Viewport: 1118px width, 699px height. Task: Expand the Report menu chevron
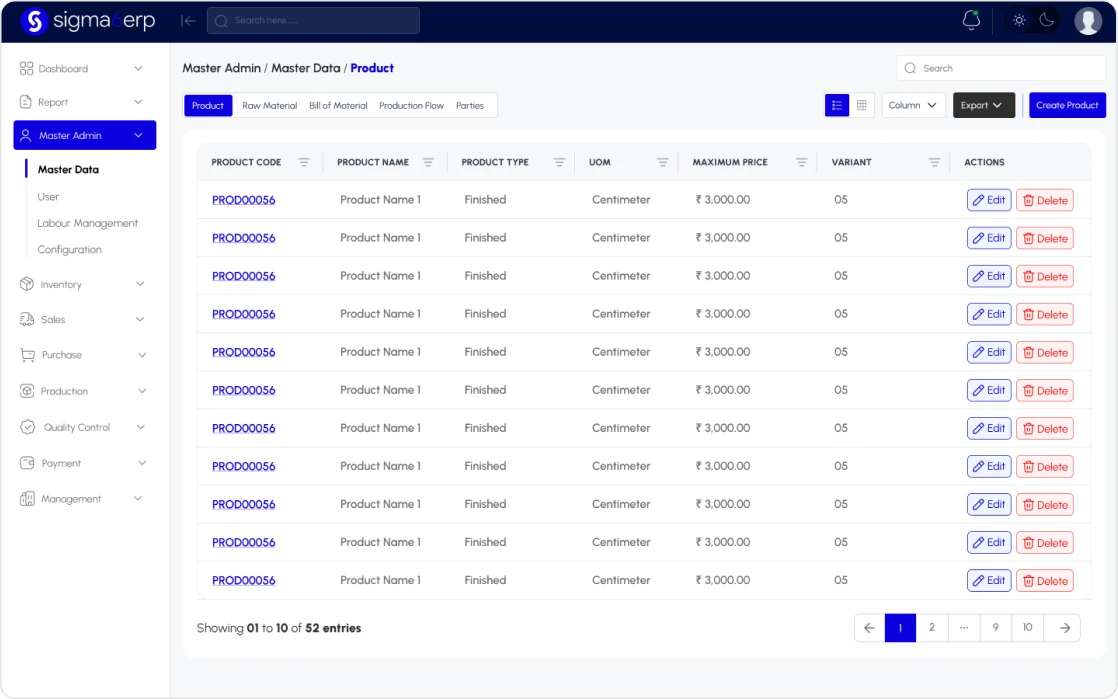(x=138, y=102)
